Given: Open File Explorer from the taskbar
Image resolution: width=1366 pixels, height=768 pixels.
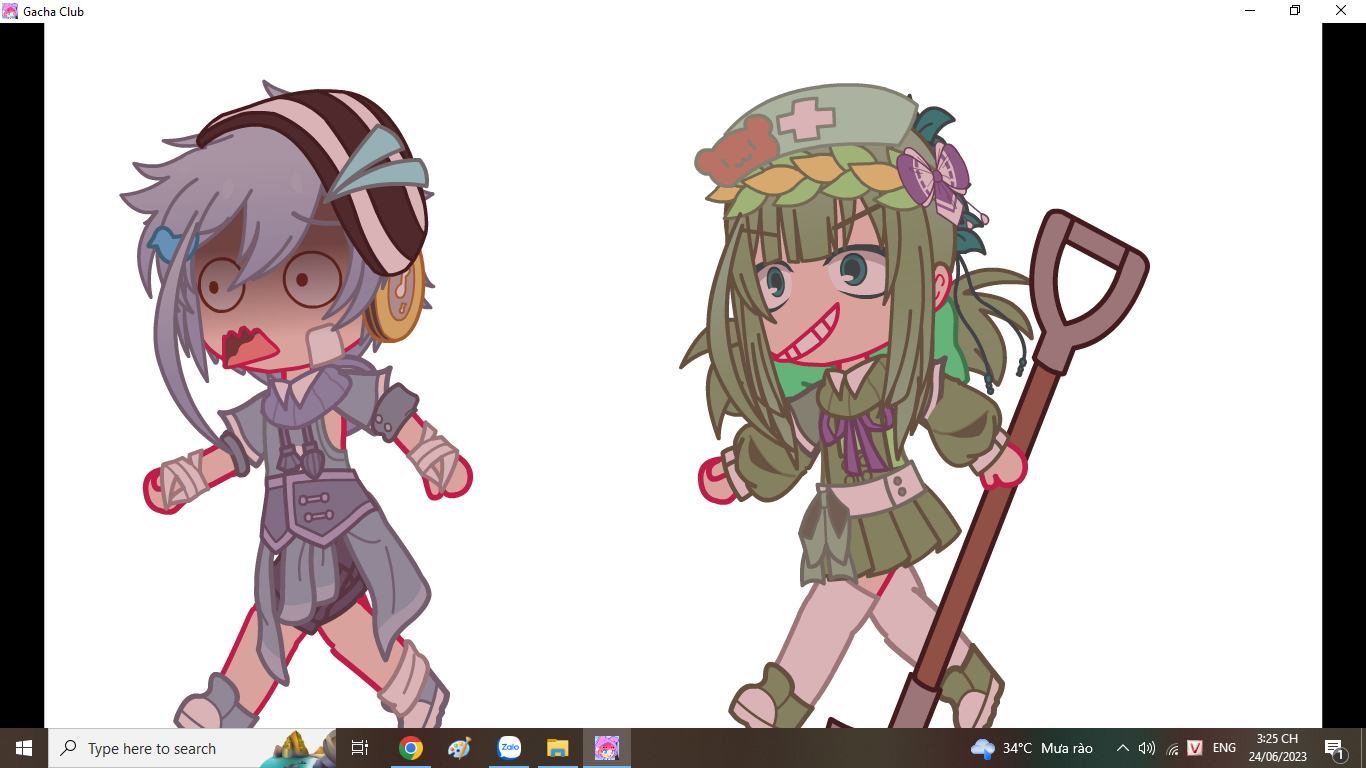Looking at the screenshot, I should click(558, 748).
